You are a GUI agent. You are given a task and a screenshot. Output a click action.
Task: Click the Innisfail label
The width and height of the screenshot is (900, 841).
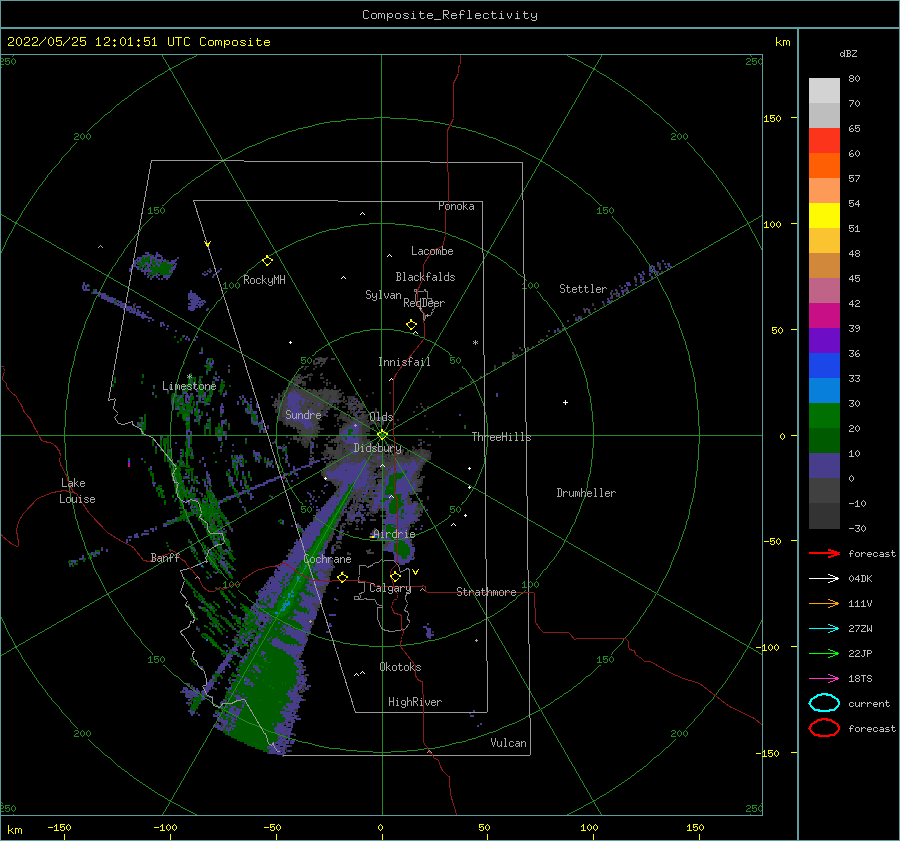click(404, 362)
